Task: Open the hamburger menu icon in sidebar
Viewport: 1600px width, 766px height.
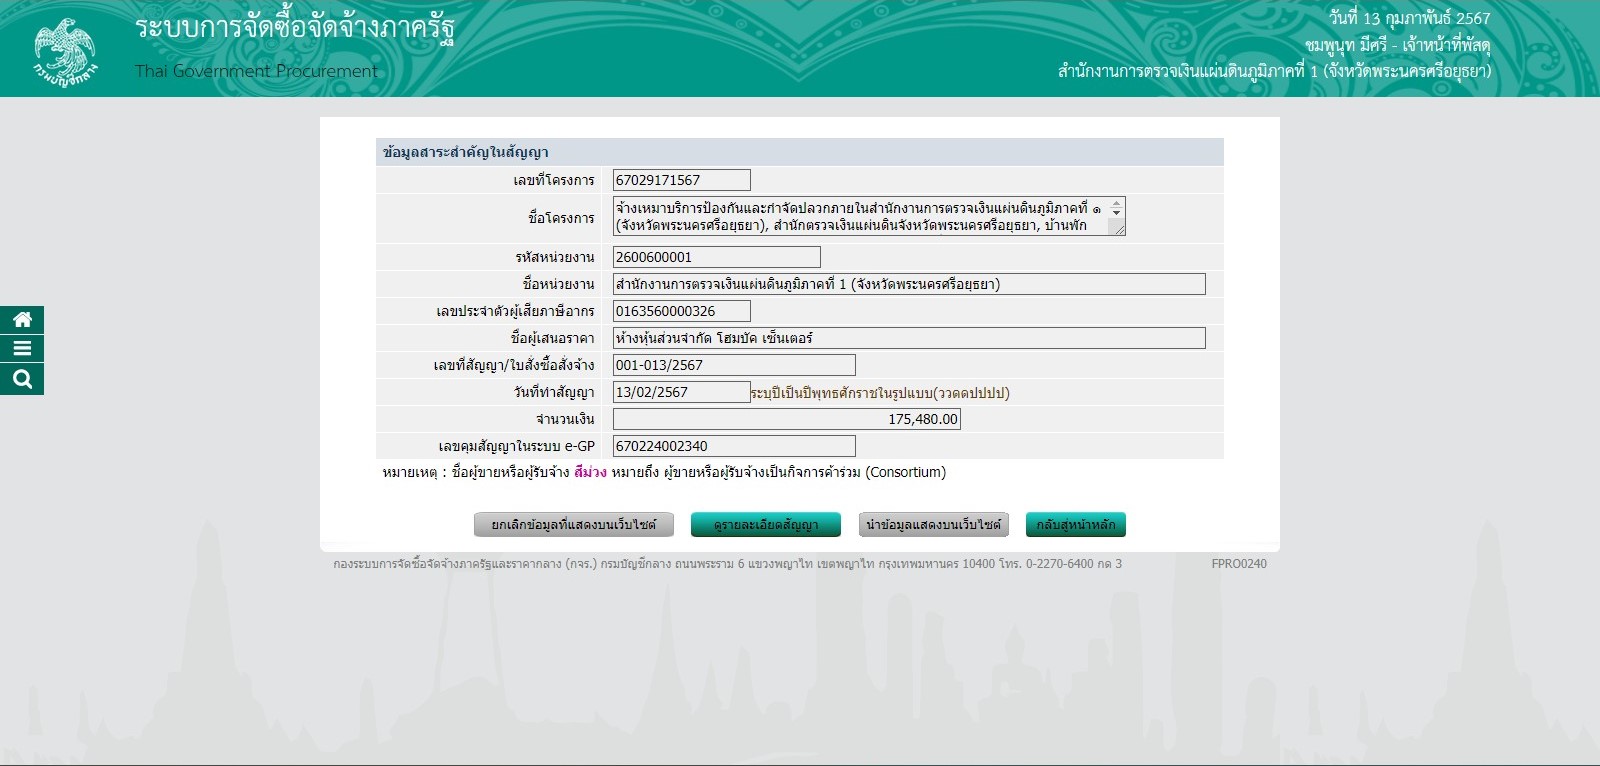Action: click(x=22, y=349)
